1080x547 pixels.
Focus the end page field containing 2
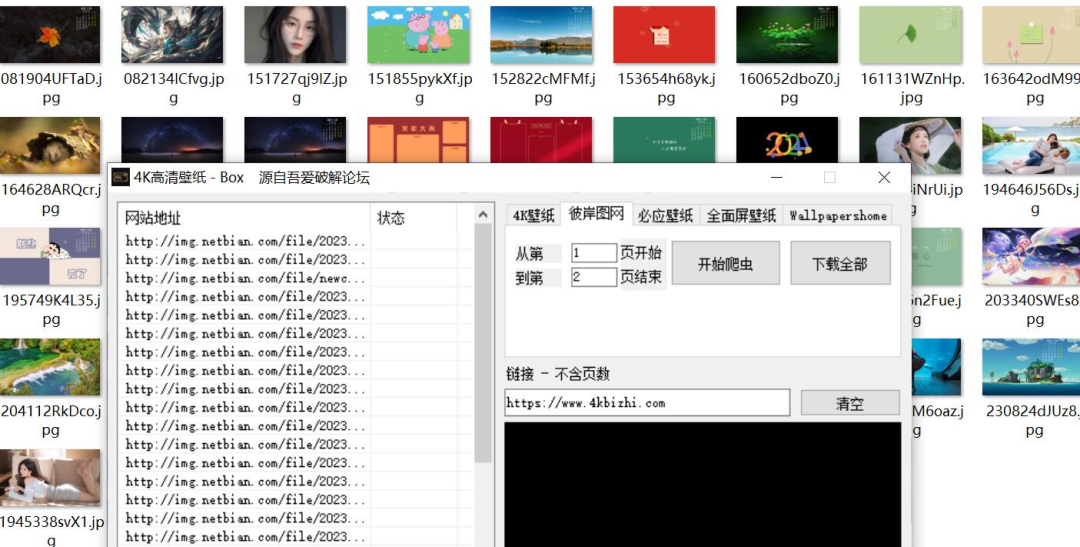594,277
